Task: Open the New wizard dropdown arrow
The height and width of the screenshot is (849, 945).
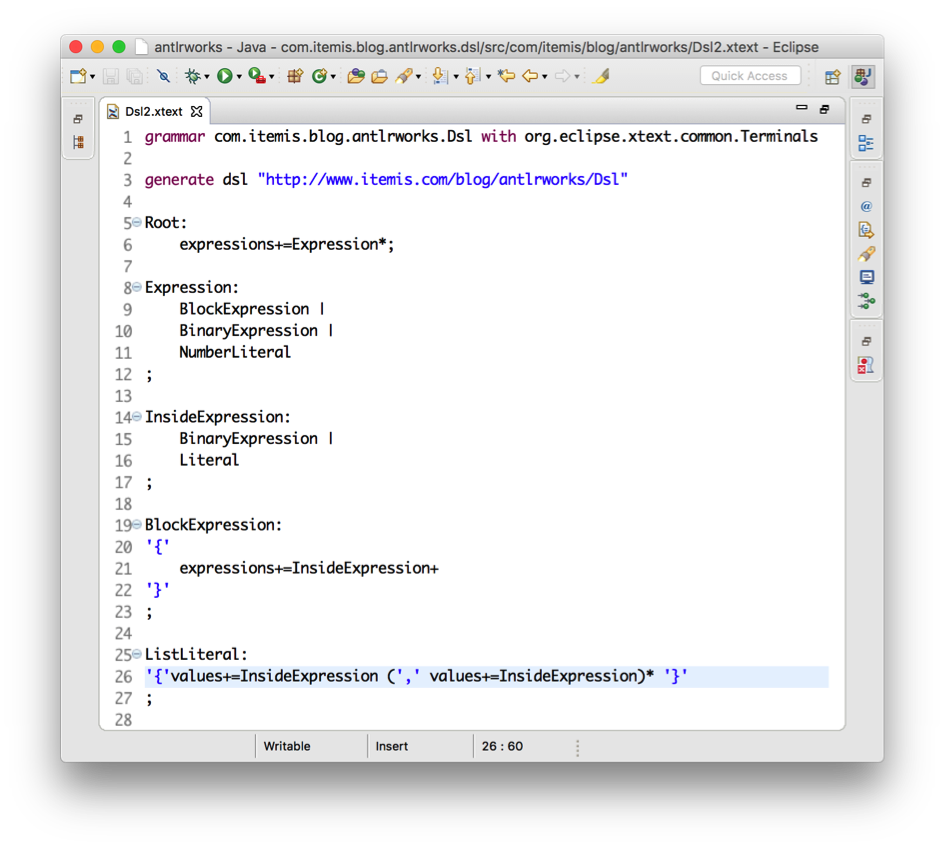Action: [x=92, y=77]
